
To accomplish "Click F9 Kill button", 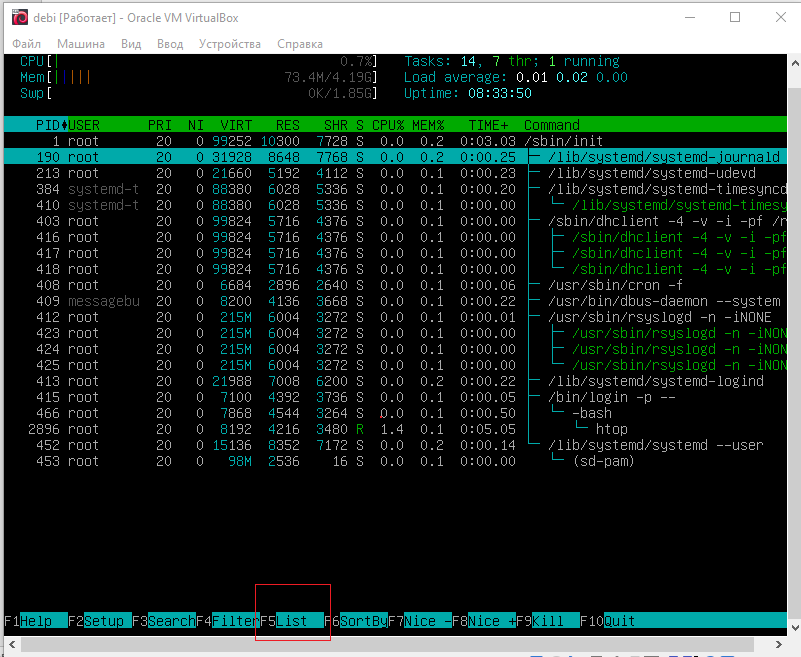I will click(548, 621).
